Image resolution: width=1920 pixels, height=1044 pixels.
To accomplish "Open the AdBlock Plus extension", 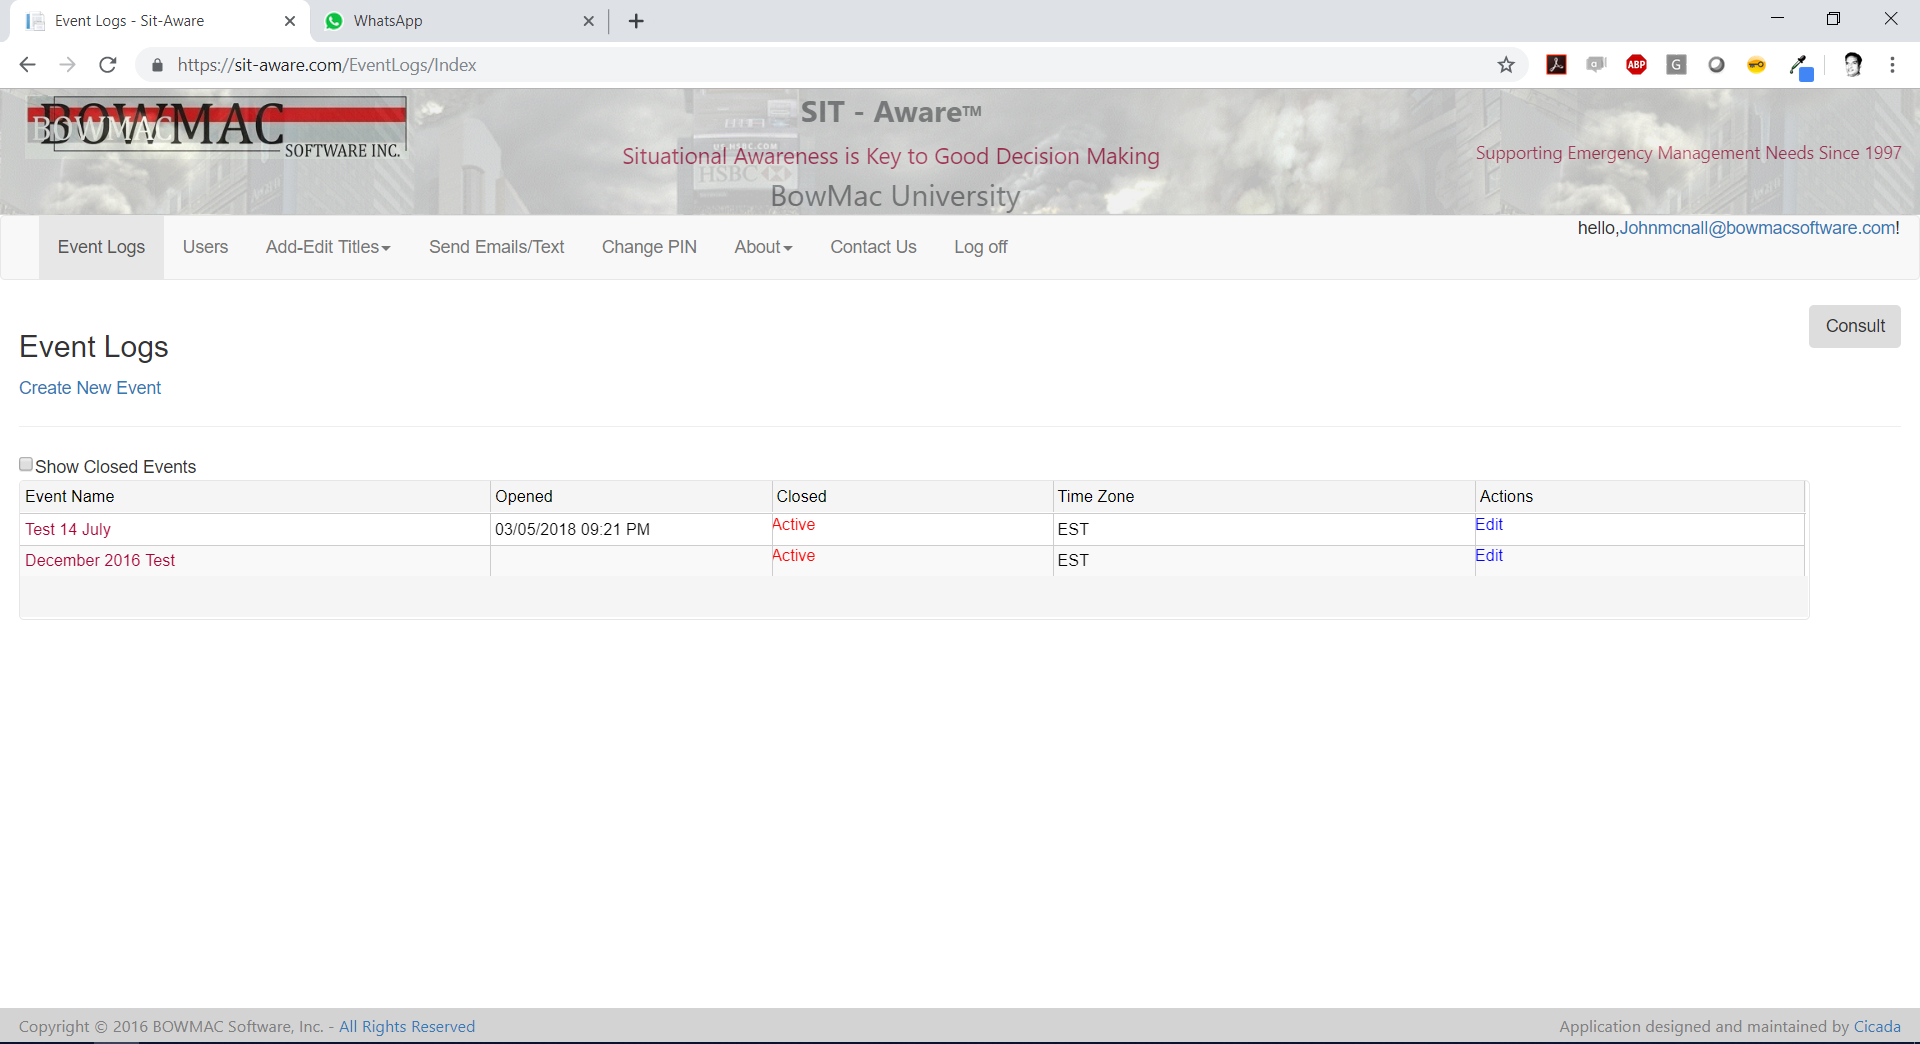I will pos(1636,65).
